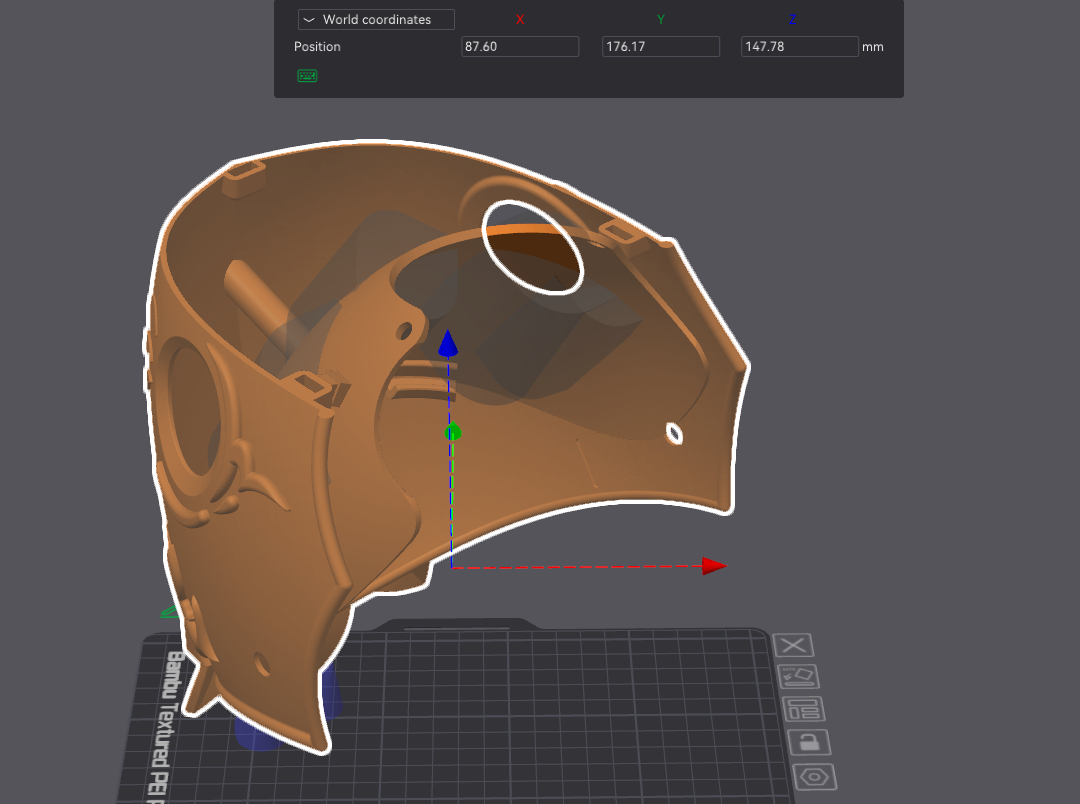
Task: Click the auto orient plate icon
Action: pyautogui.click(x=798, y=677)
